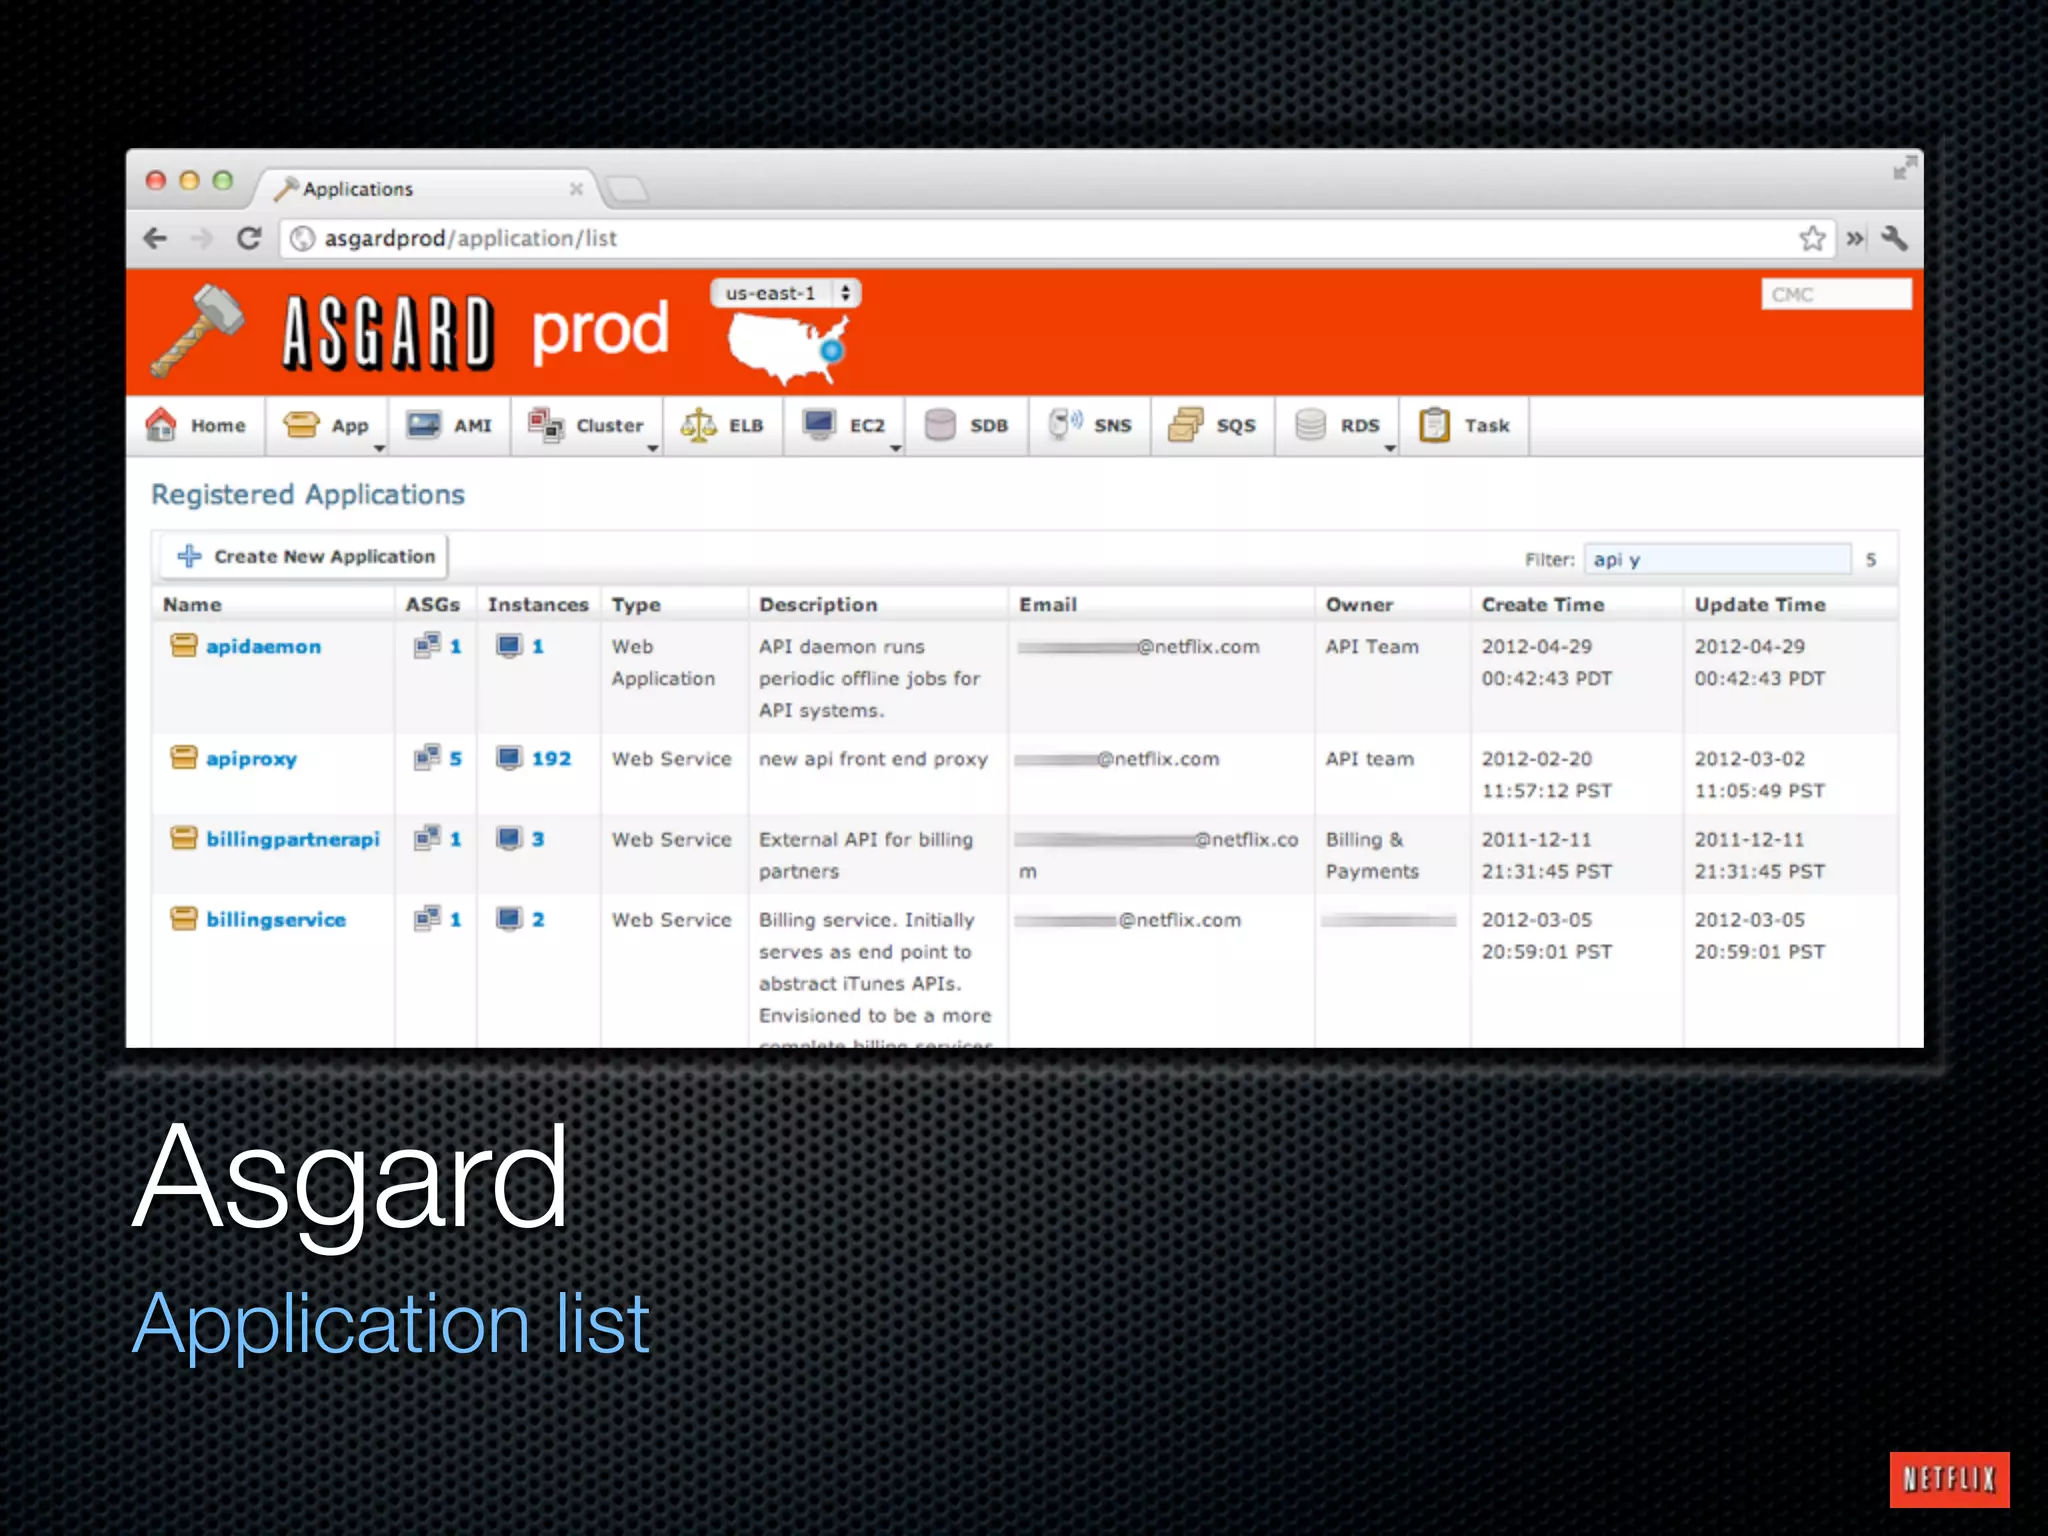Click the apiproxy application icon
This screenshot has width=2048, height=1536.
coord(184,758)
